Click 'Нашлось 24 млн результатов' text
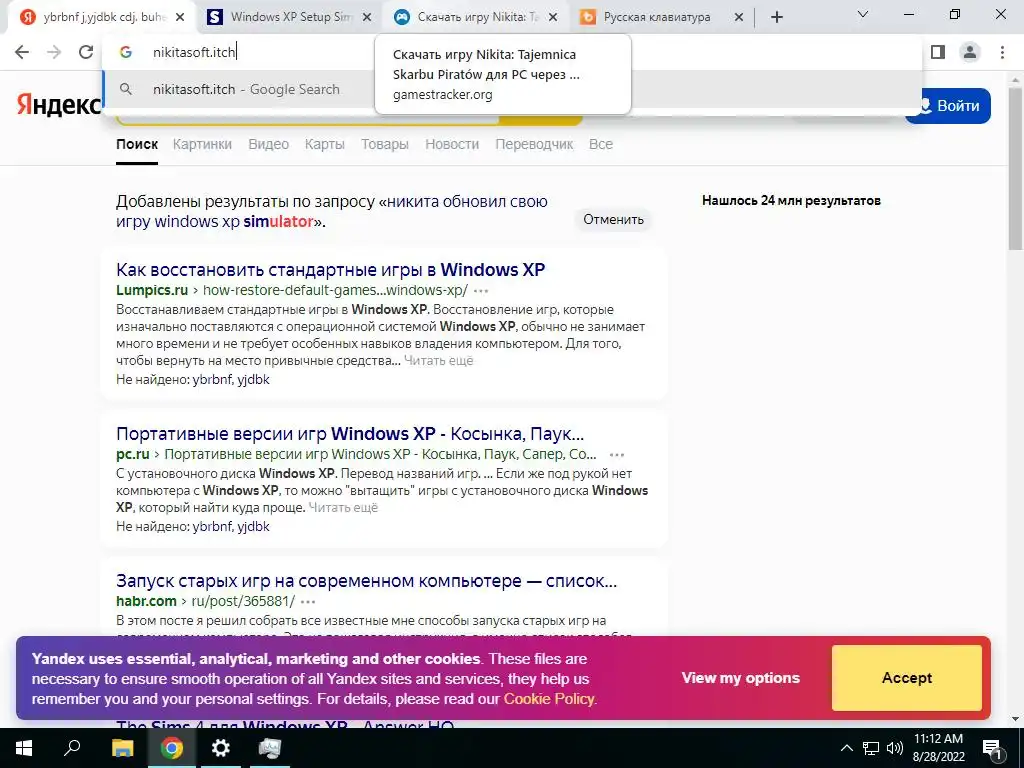The image size is (1024, 768). [791, 200]
